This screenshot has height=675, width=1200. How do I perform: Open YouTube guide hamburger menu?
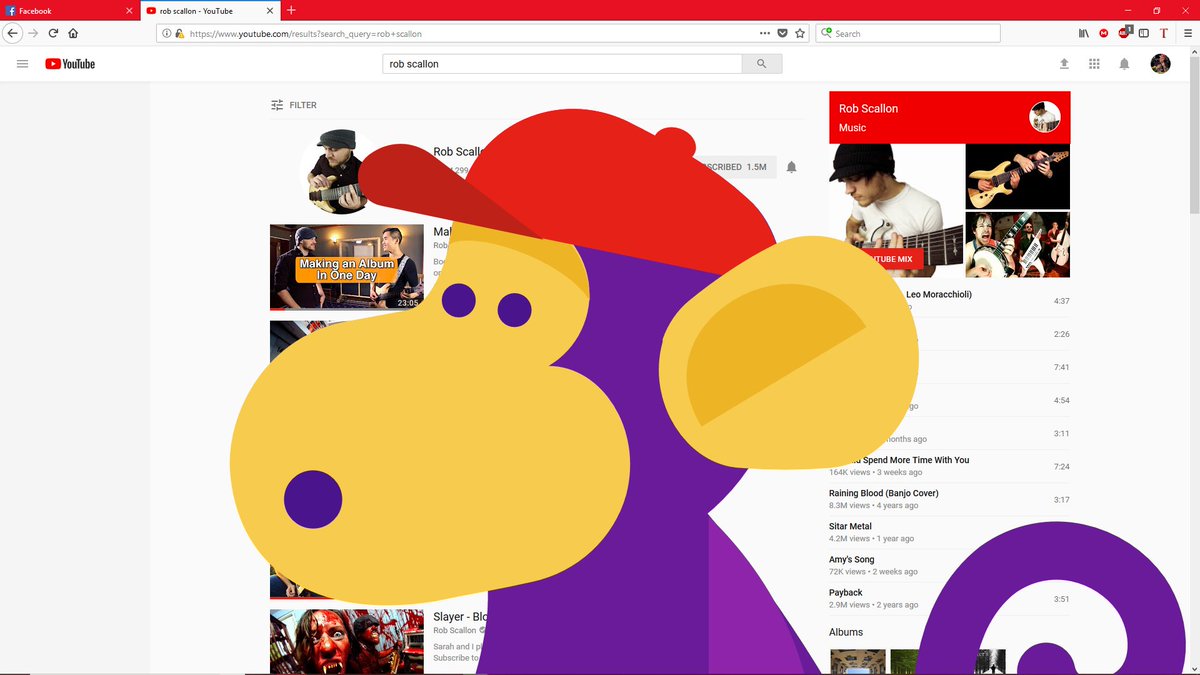[23, 64]
